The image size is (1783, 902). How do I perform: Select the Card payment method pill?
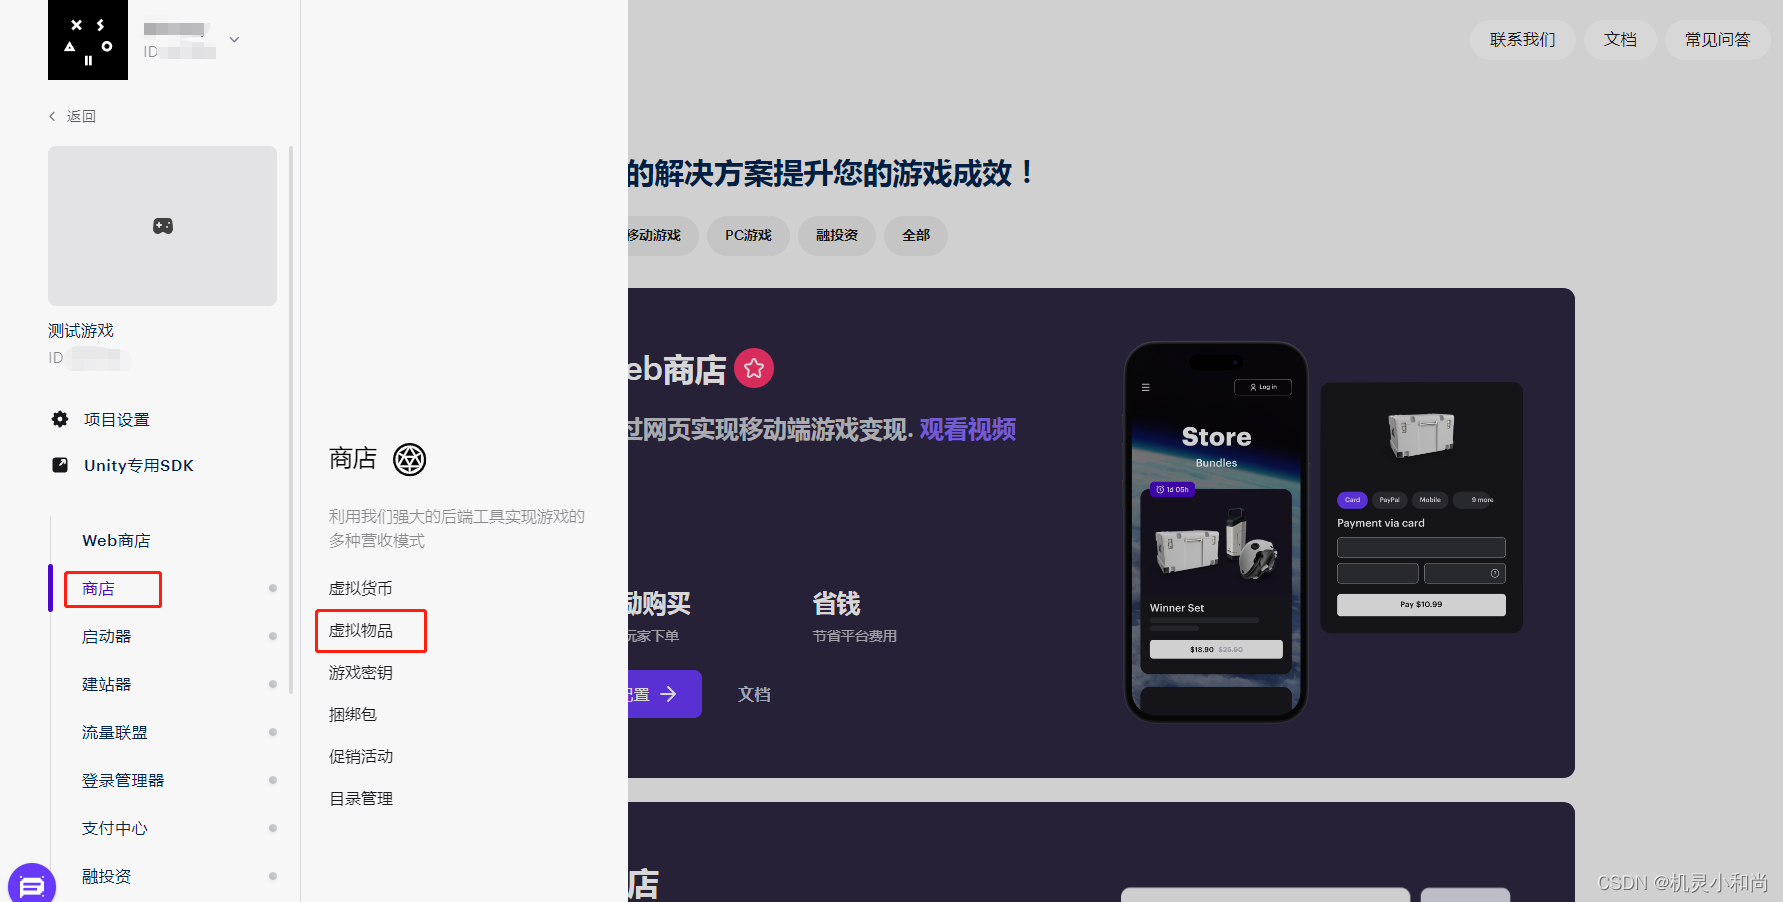[1352, 500]
